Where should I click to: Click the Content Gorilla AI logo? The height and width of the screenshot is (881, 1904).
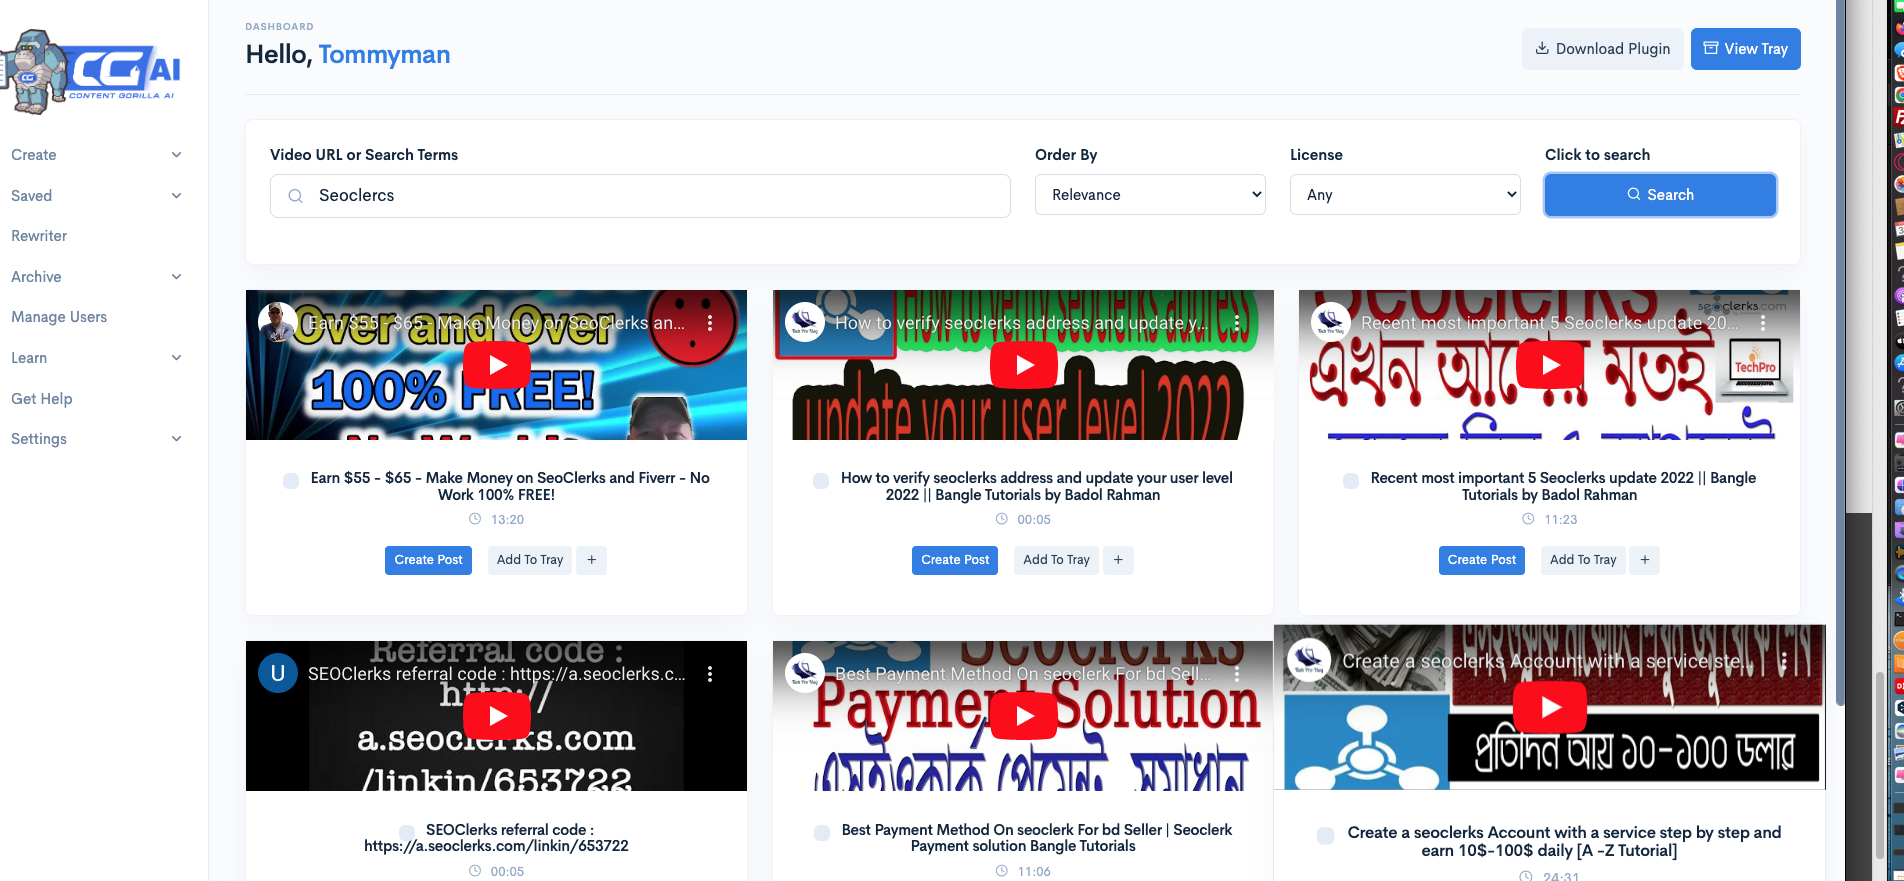92,72
